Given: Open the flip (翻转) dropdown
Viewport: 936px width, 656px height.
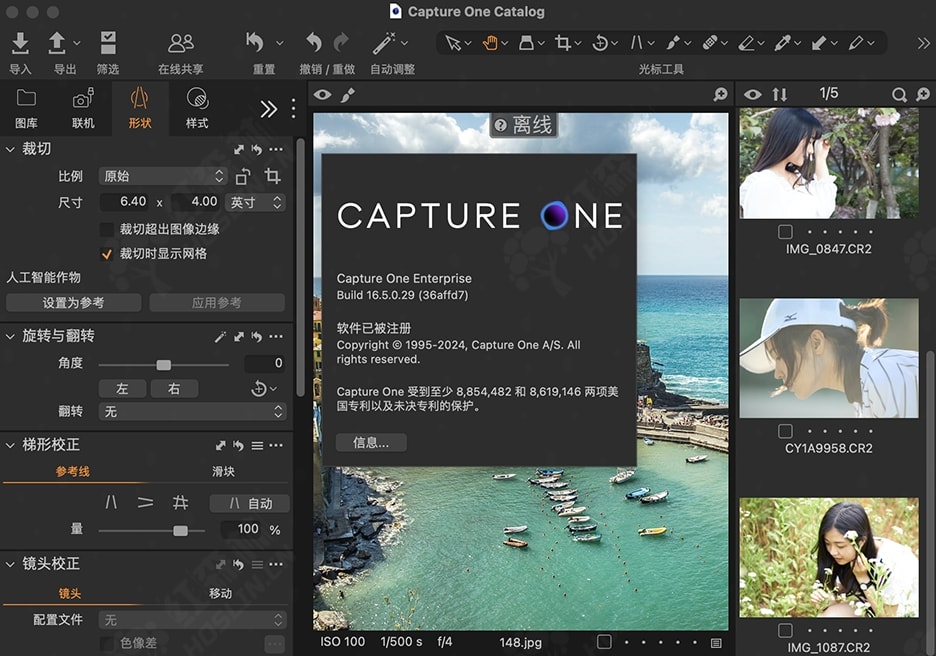Looking at the screenshot, I should click(193, 411).
